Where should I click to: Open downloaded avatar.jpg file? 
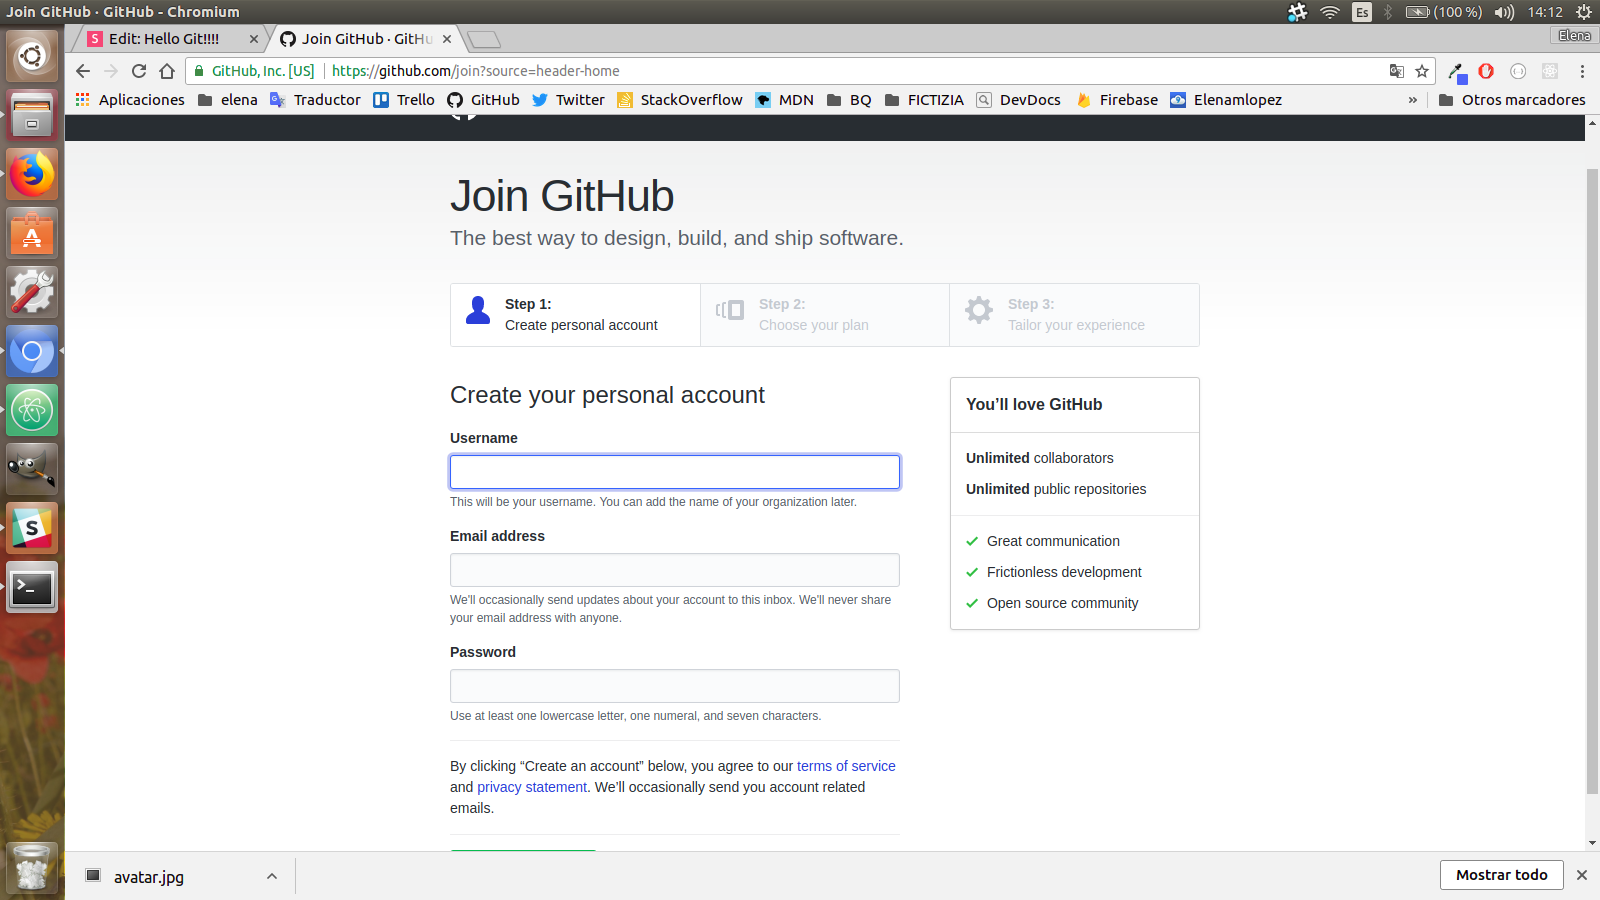[150, 877]
